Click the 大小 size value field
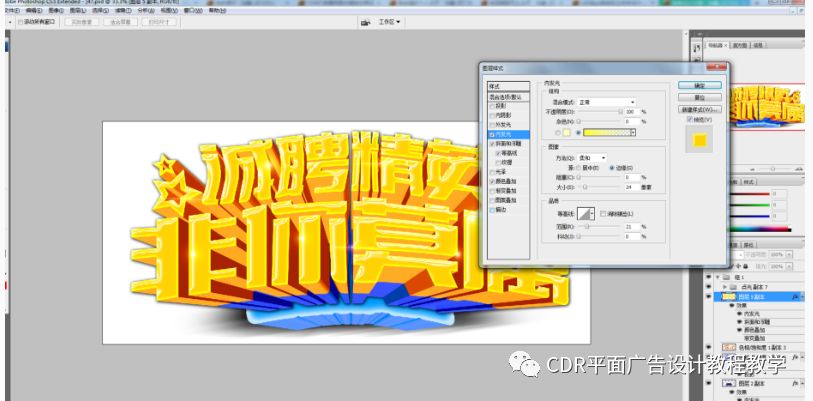 632,186
